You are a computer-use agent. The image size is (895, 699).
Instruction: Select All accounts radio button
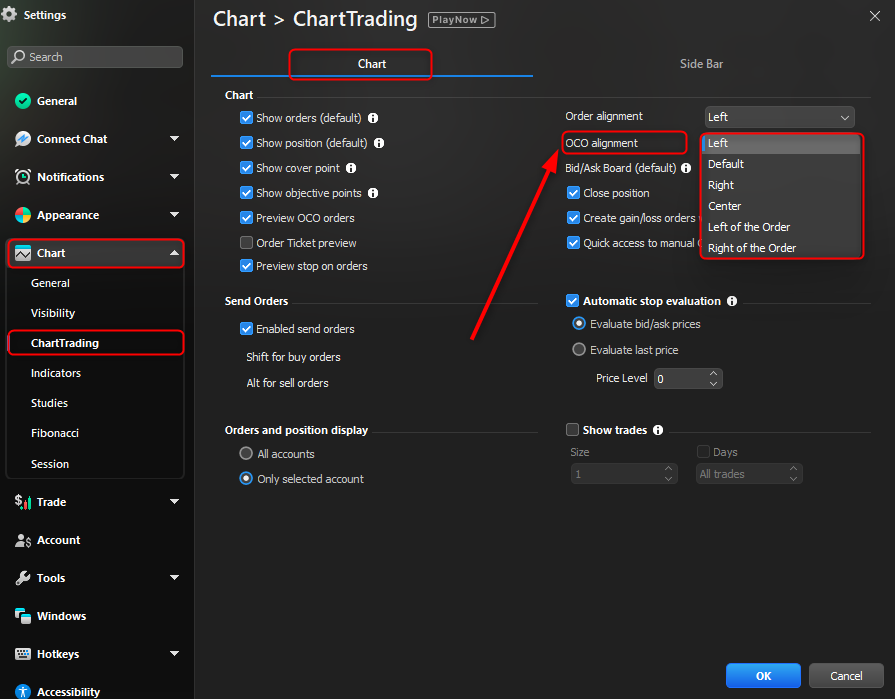(x=246, y=454)
